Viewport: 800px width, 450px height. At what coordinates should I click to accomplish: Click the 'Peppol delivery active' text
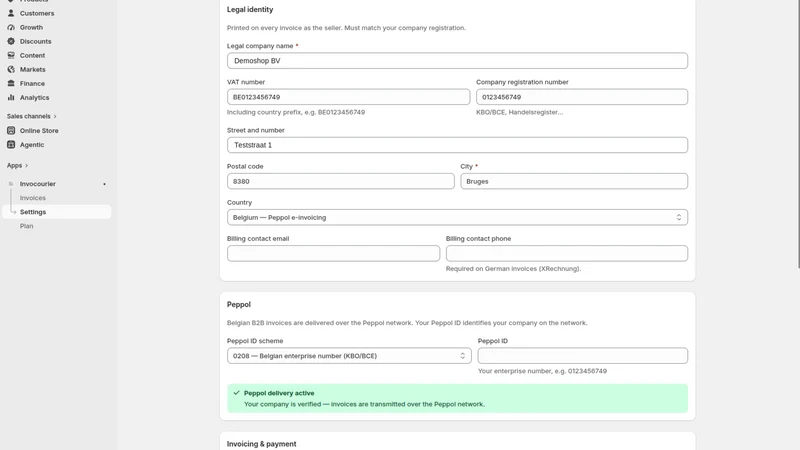(x=279, y=393)
